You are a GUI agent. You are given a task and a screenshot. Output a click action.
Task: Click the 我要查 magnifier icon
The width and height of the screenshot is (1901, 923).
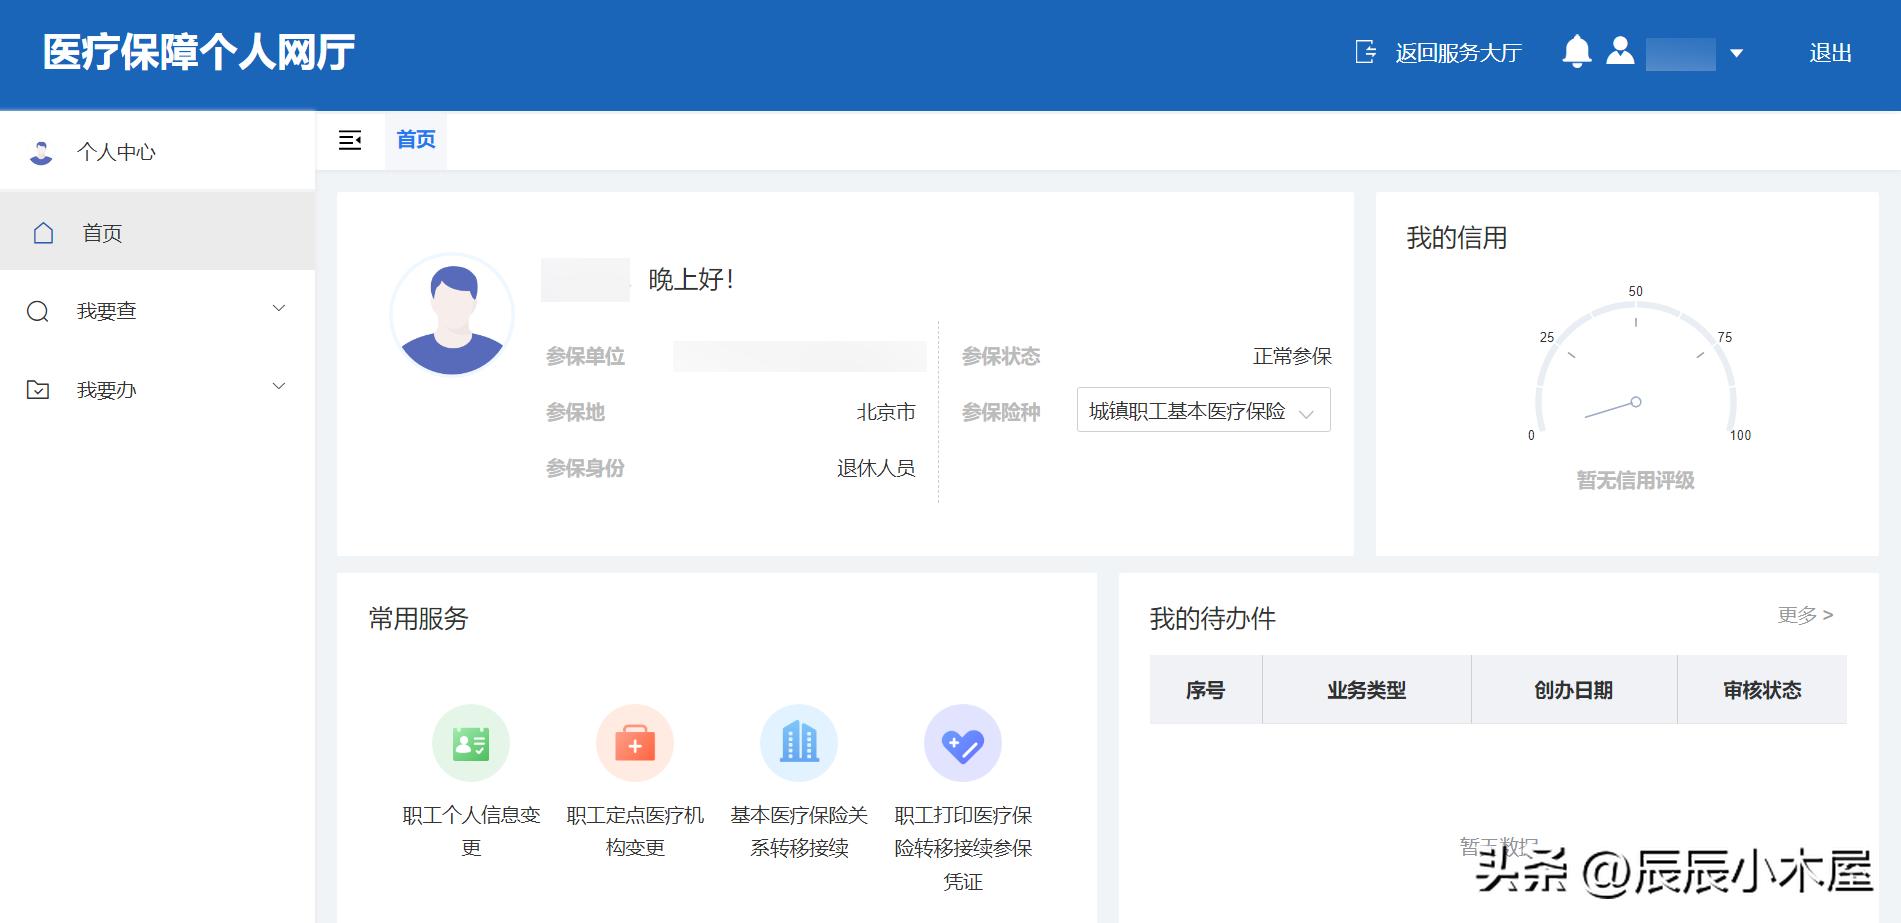(38, 310)
